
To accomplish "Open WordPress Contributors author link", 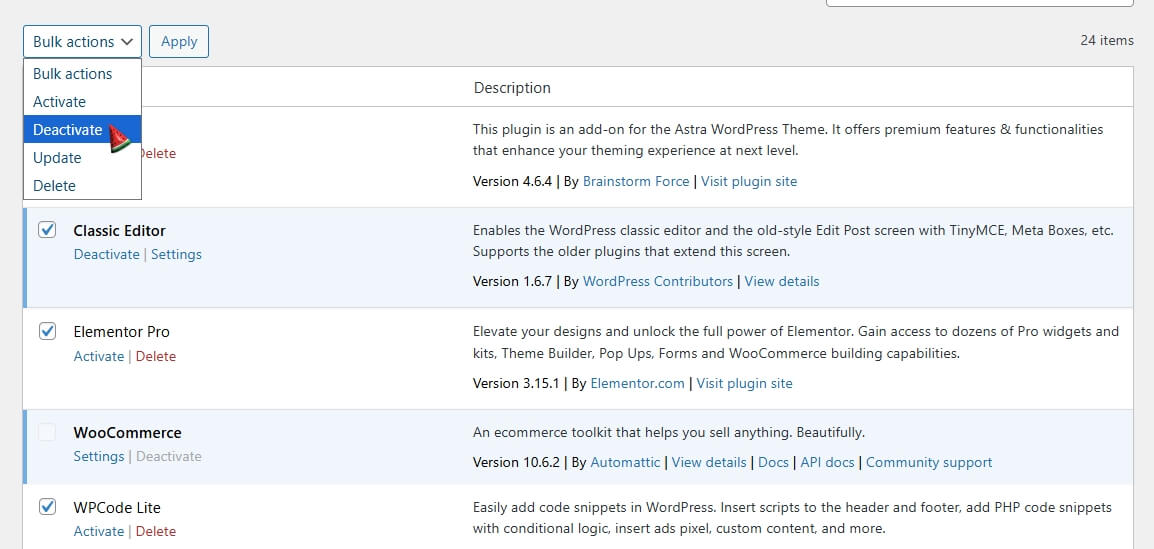I will tap(658, 281).
